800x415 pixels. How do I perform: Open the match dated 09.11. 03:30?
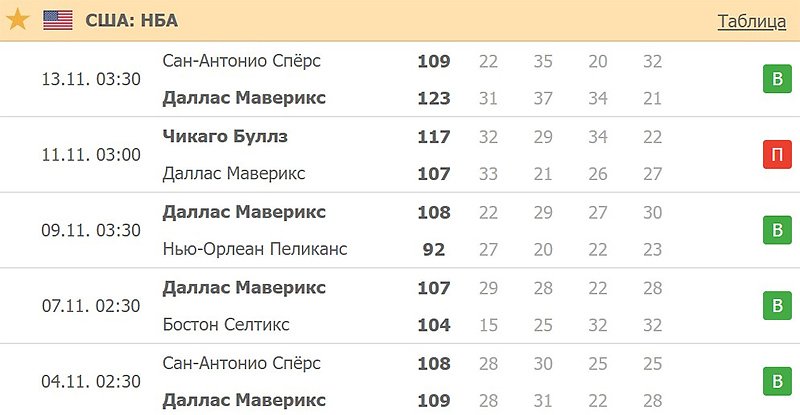click(91, 230)
